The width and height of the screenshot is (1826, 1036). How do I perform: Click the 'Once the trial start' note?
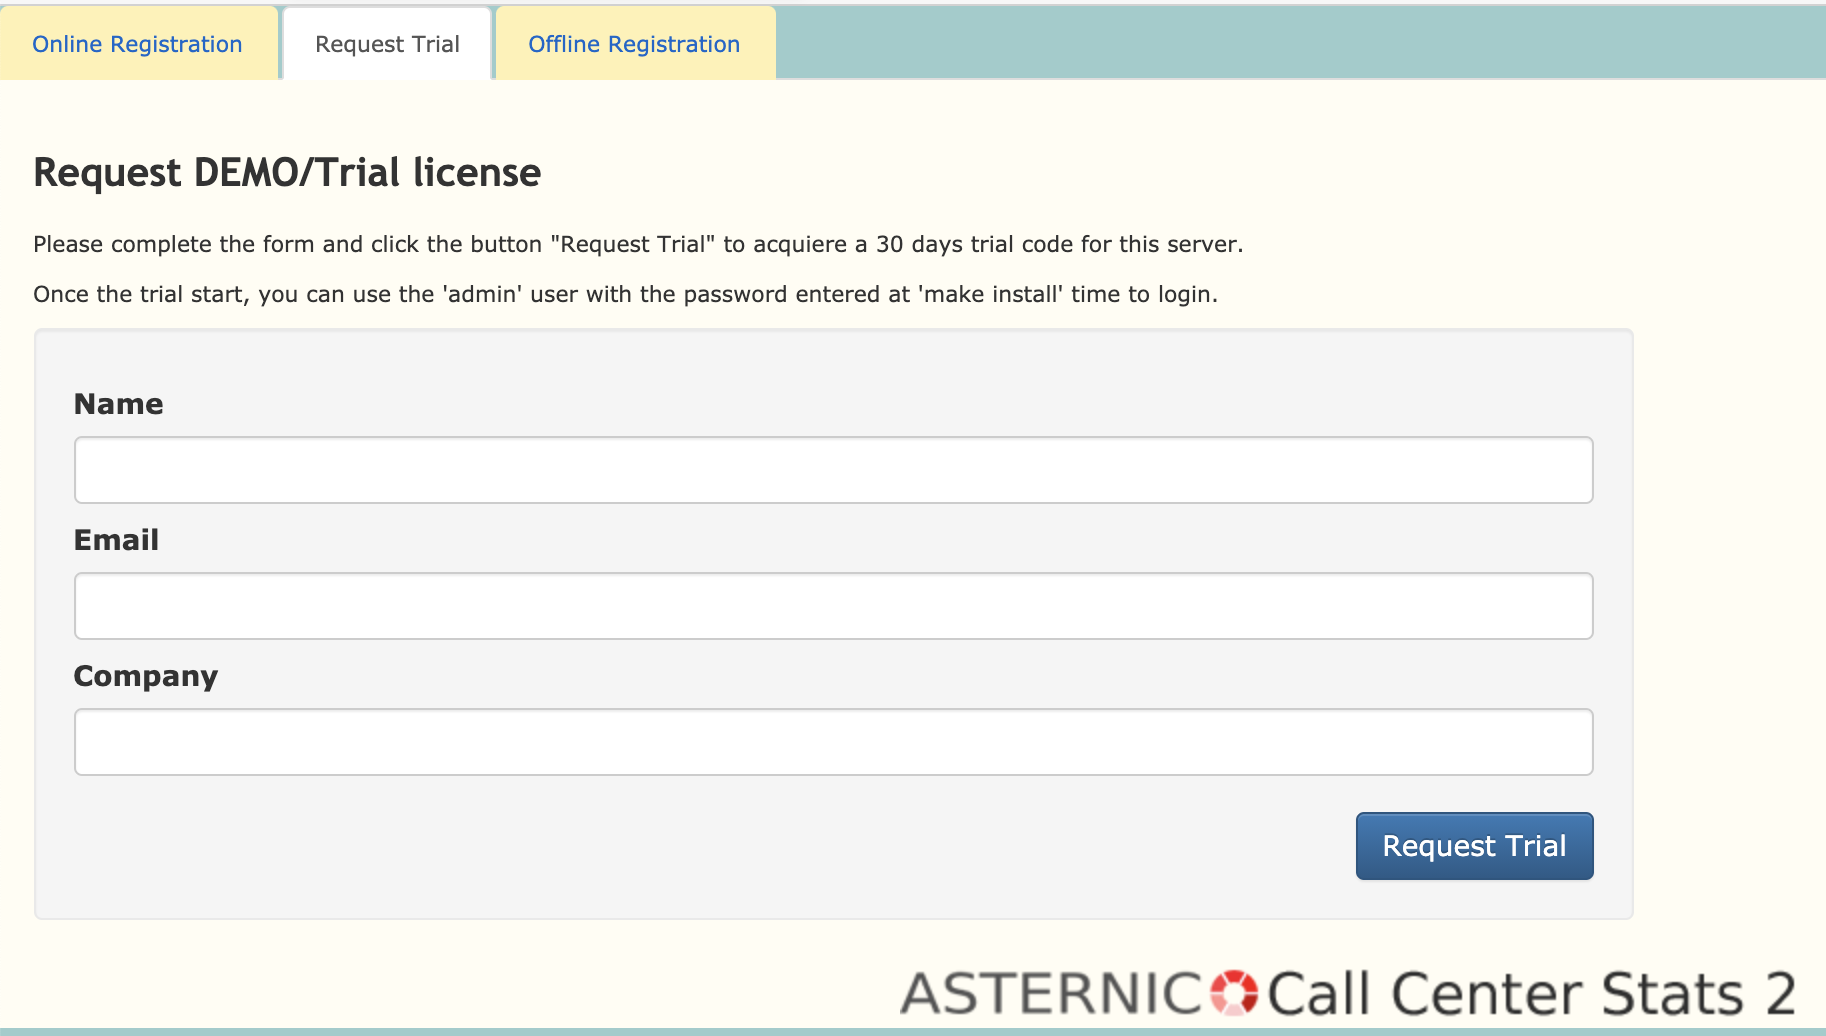(x=625, y=295)
